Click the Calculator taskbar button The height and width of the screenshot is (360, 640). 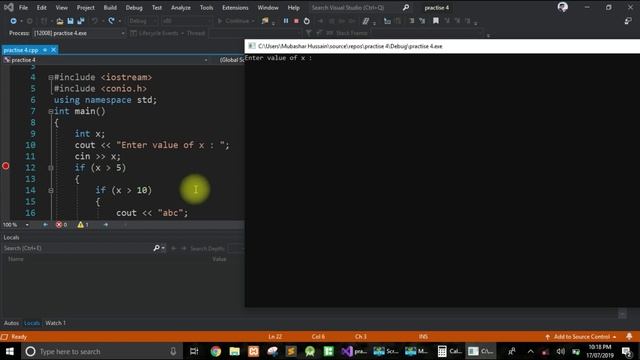pos(449,351)
